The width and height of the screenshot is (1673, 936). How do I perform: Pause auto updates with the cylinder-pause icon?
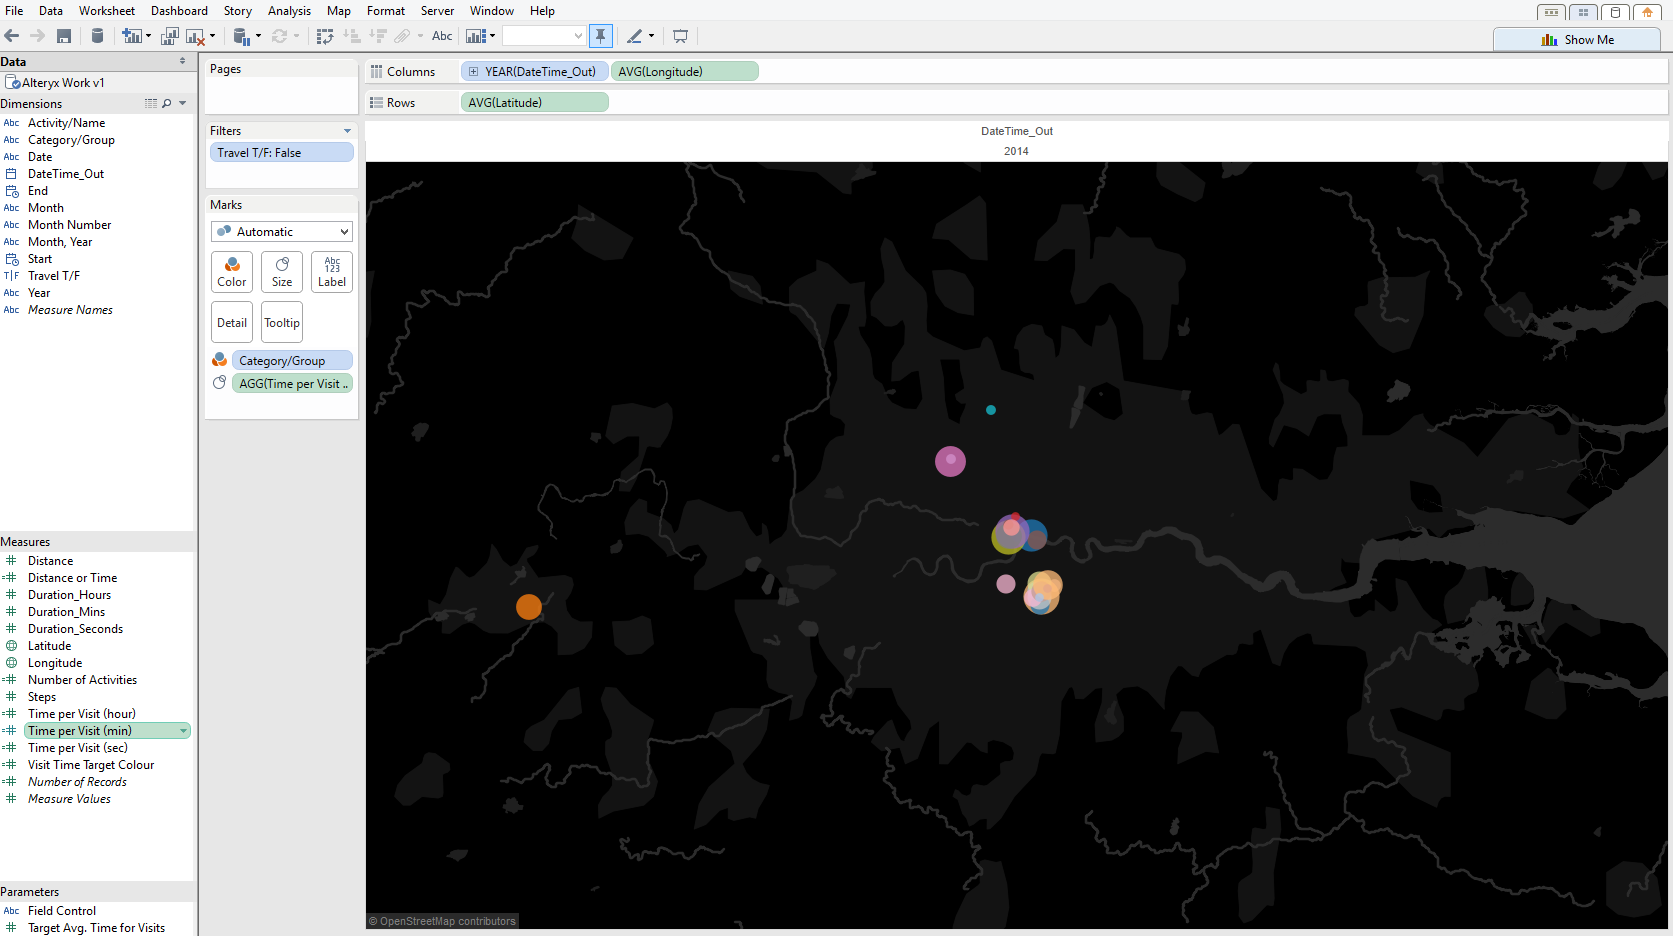[241, 36]
